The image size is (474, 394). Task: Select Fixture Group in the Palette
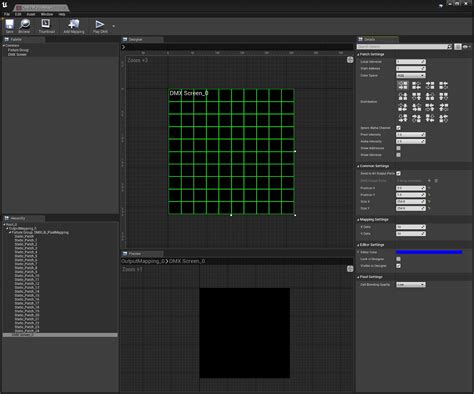pyautogui.click(x=18, y=50)
